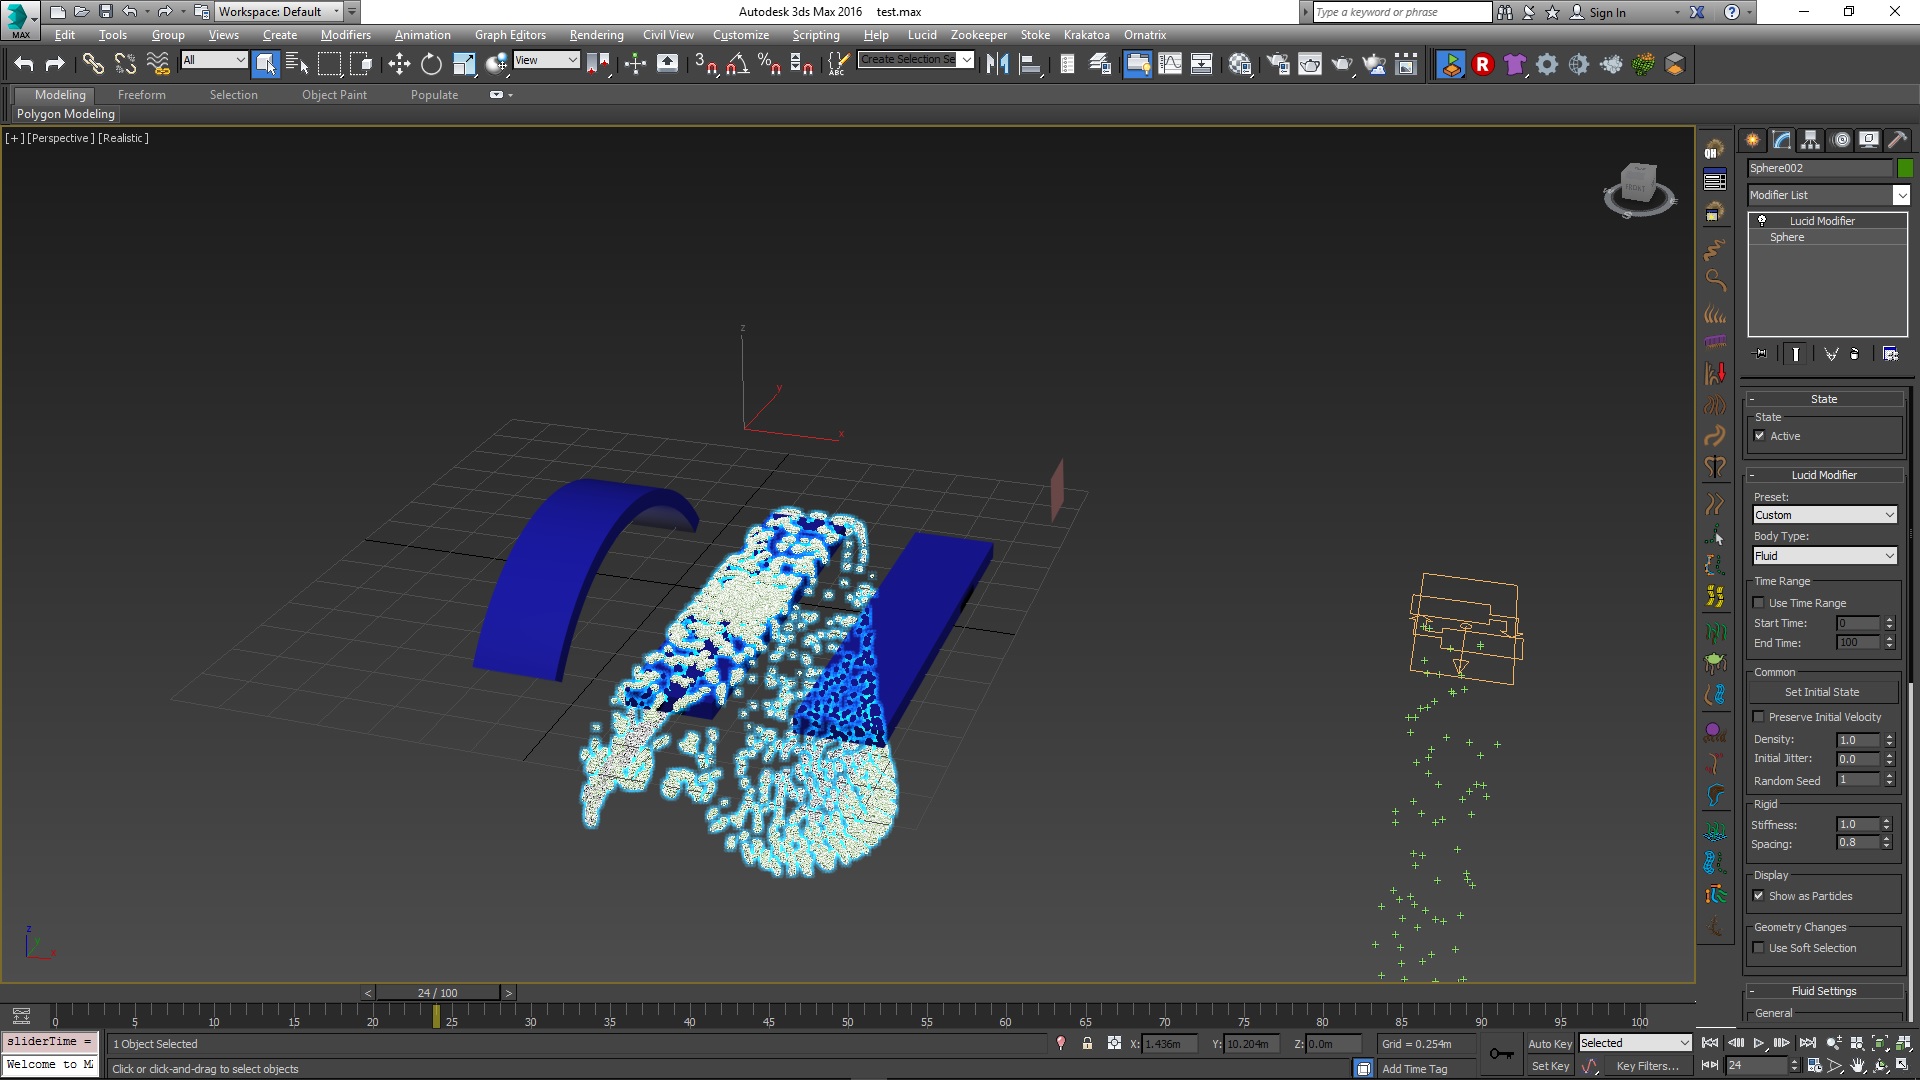1920x1080 pixels.
Task: Open the Body Type dropdown
Action: (1824, 556)
